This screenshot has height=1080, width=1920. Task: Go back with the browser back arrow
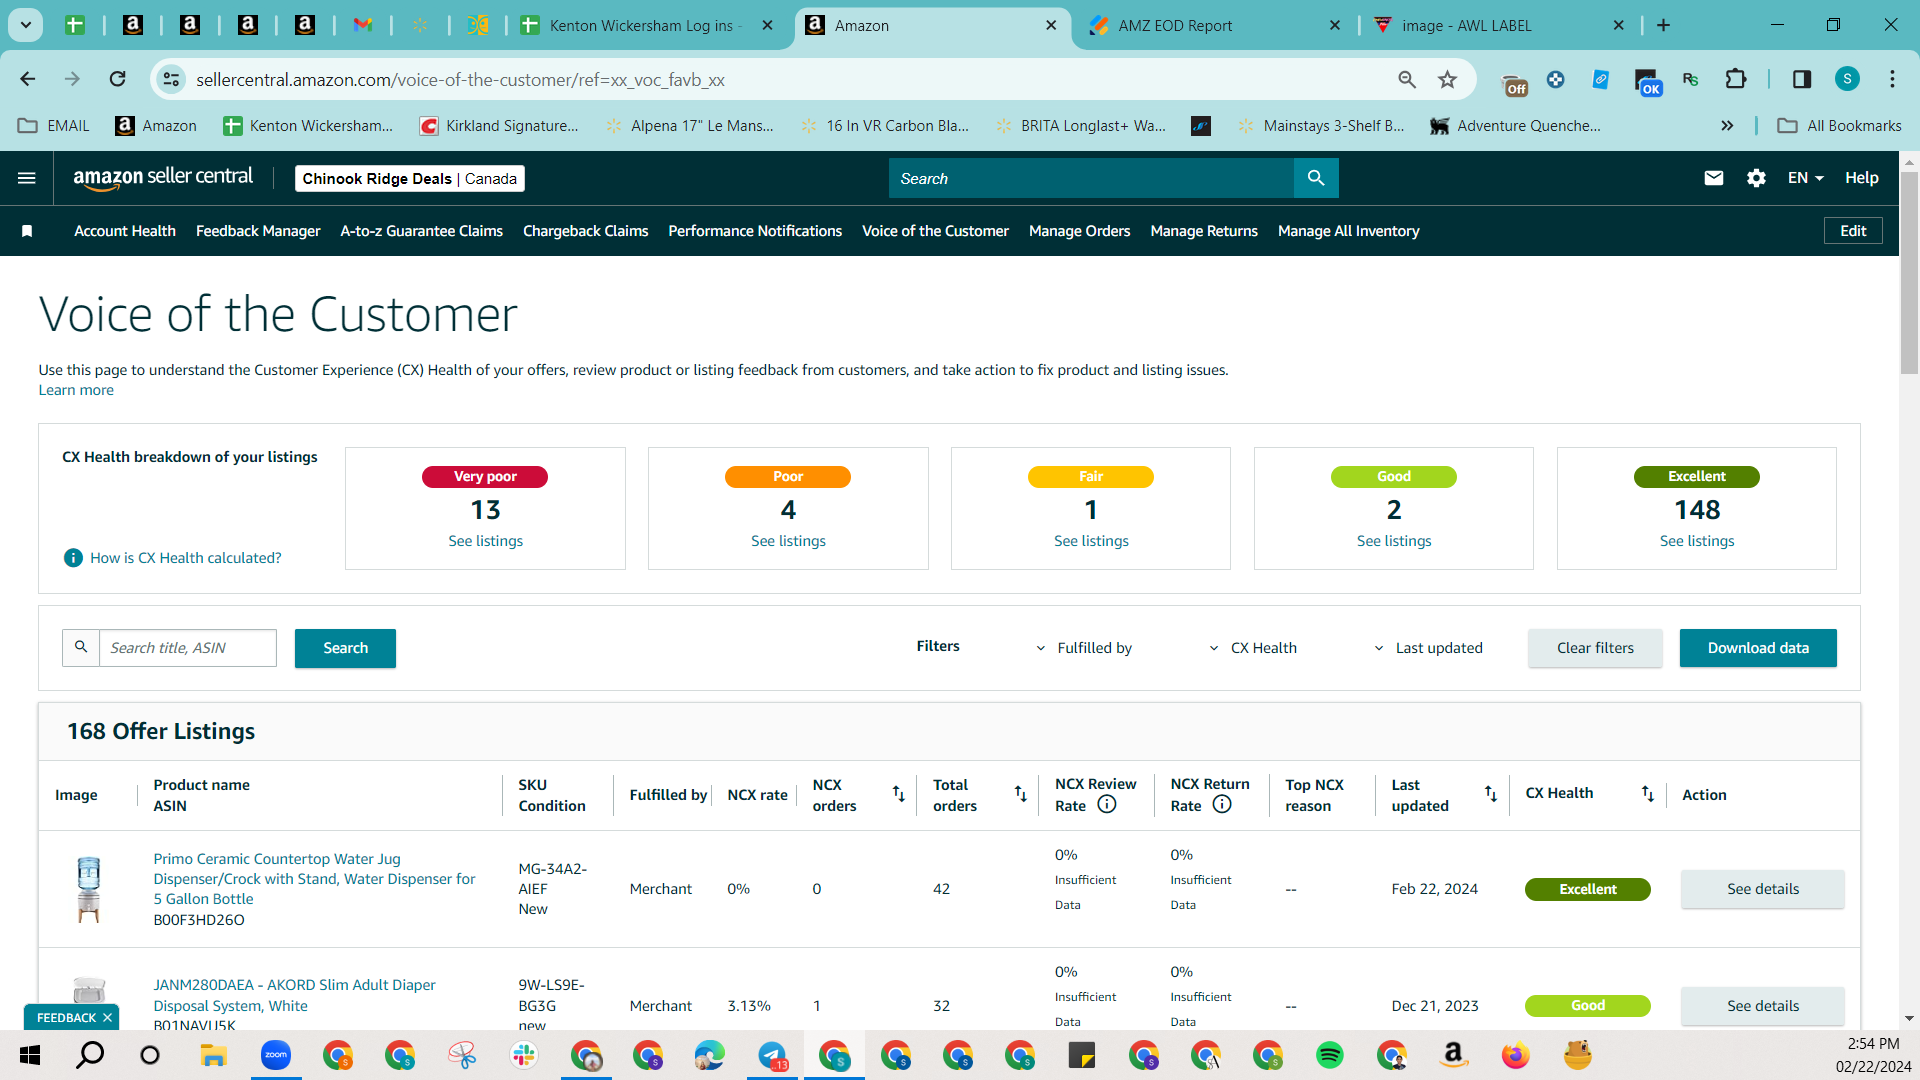point(28,79)
